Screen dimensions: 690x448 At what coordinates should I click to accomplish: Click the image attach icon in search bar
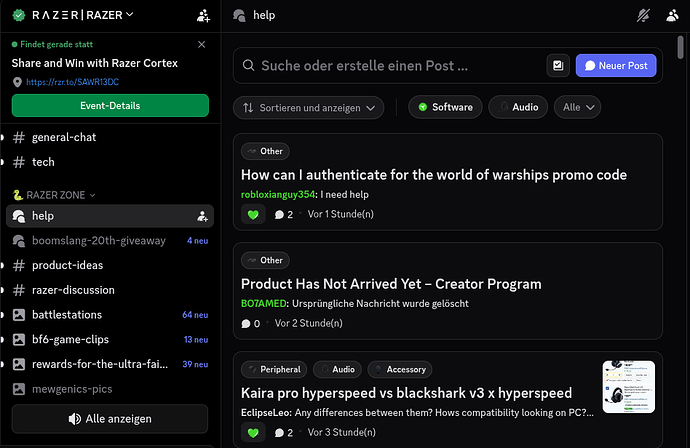tap(558, 66)
